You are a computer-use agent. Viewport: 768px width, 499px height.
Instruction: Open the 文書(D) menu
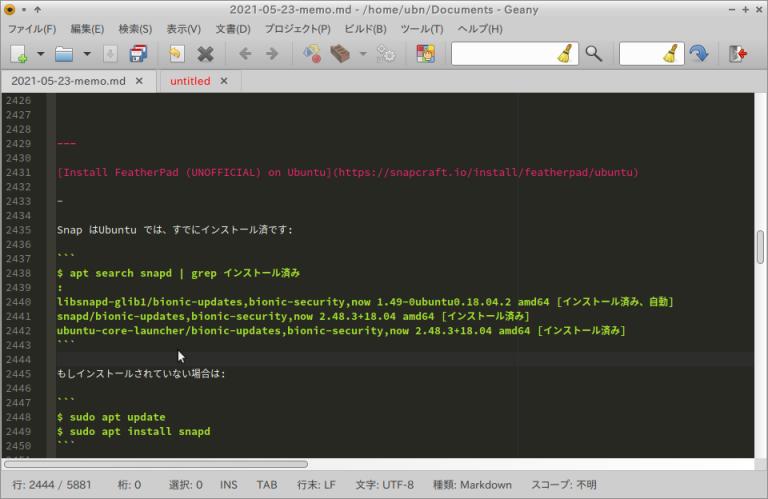tap(233, 29)
